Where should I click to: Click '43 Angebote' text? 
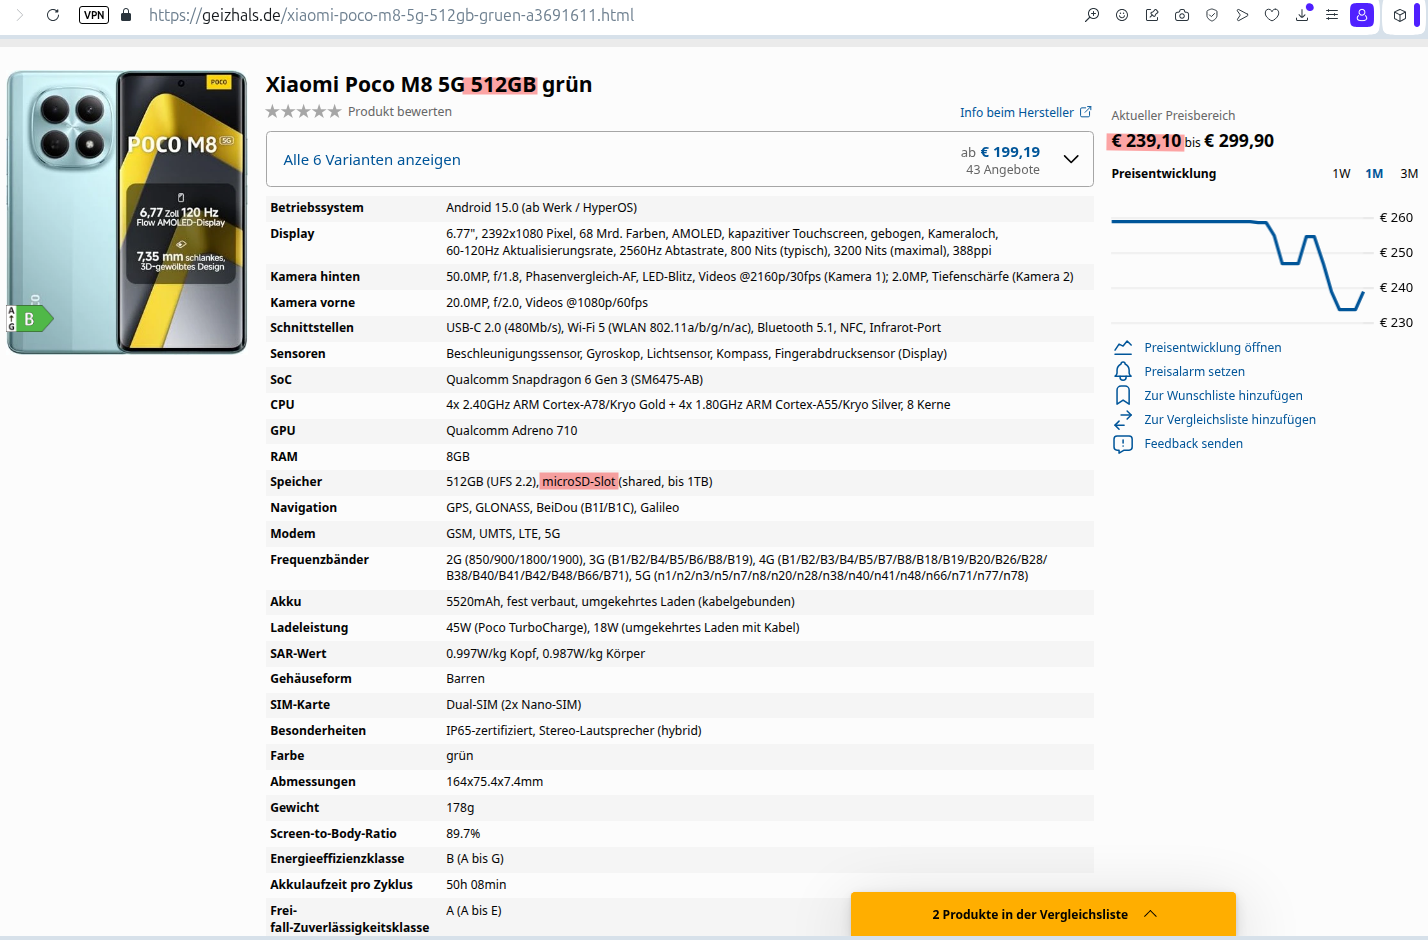tap(1003, 170)
